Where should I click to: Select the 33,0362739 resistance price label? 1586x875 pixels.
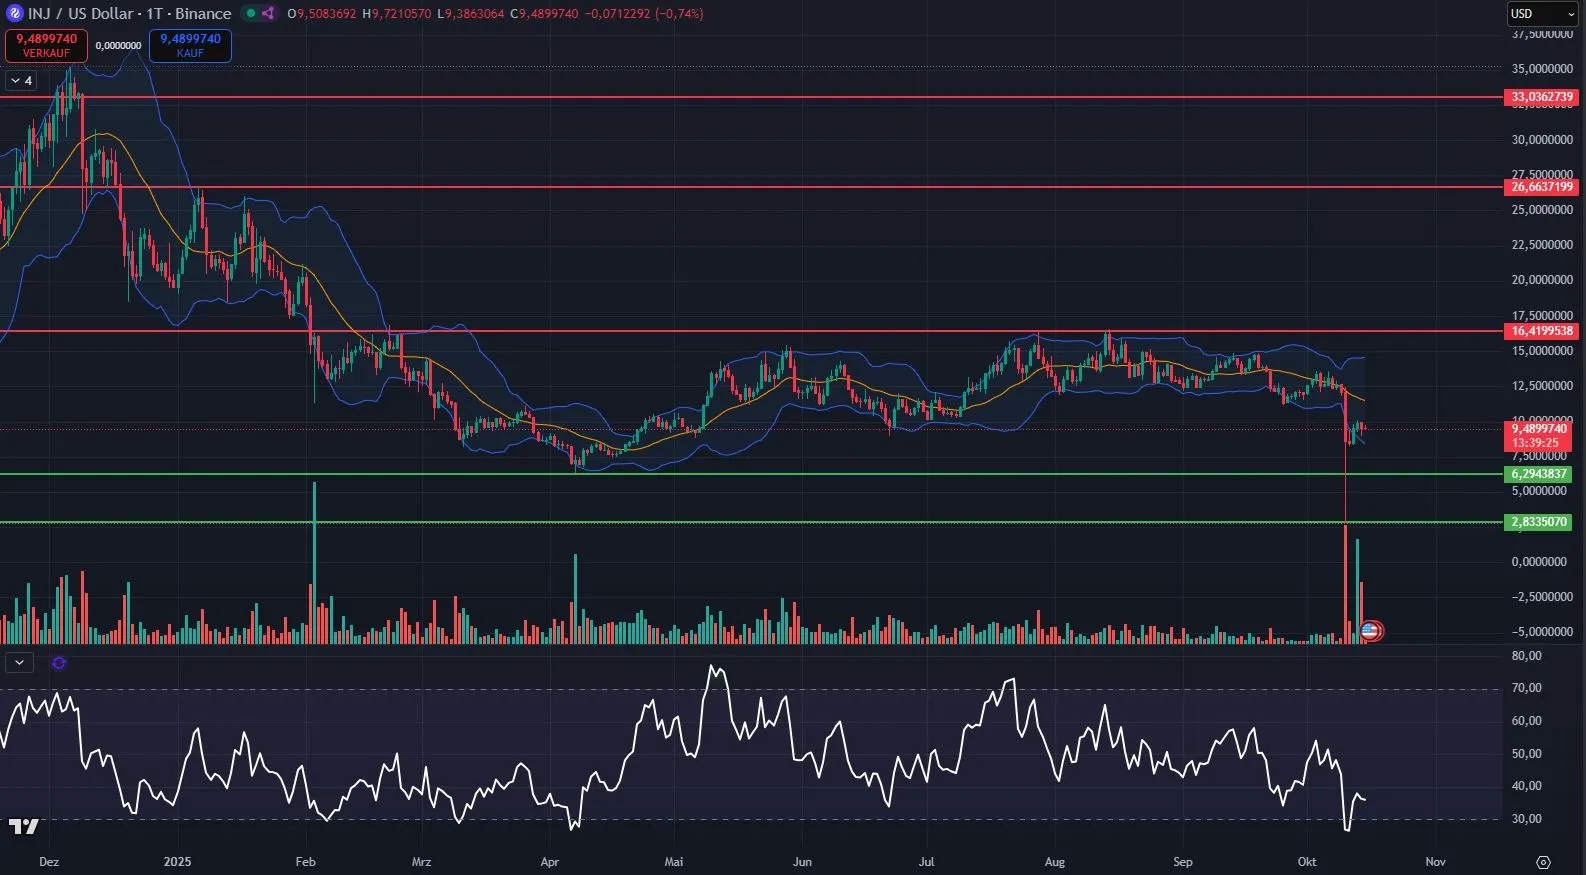(1541, 97)
